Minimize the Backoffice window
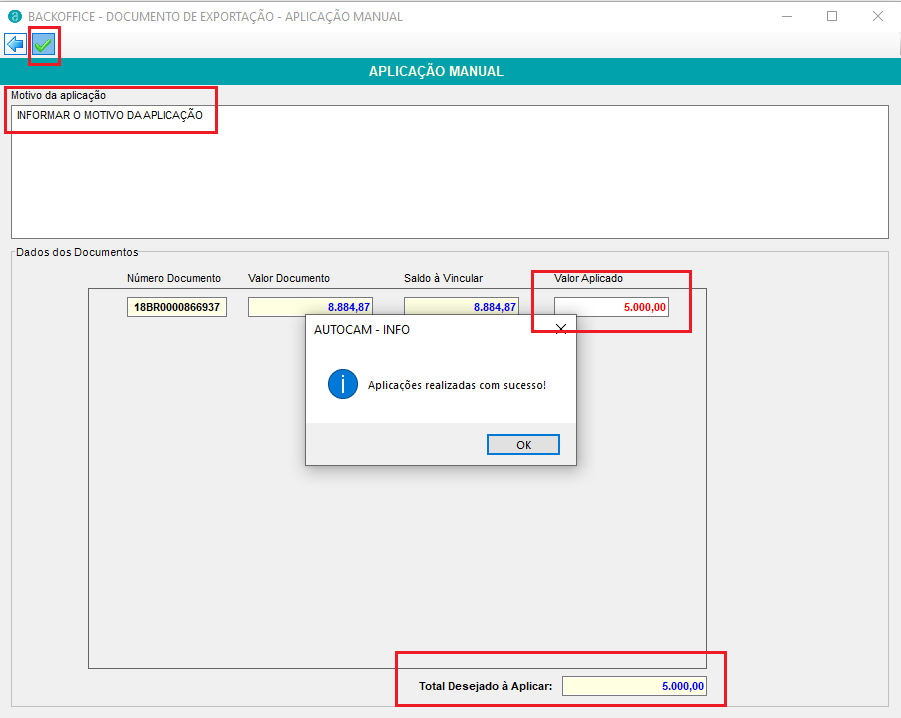 pyautogui.click(x=786, y=16)
